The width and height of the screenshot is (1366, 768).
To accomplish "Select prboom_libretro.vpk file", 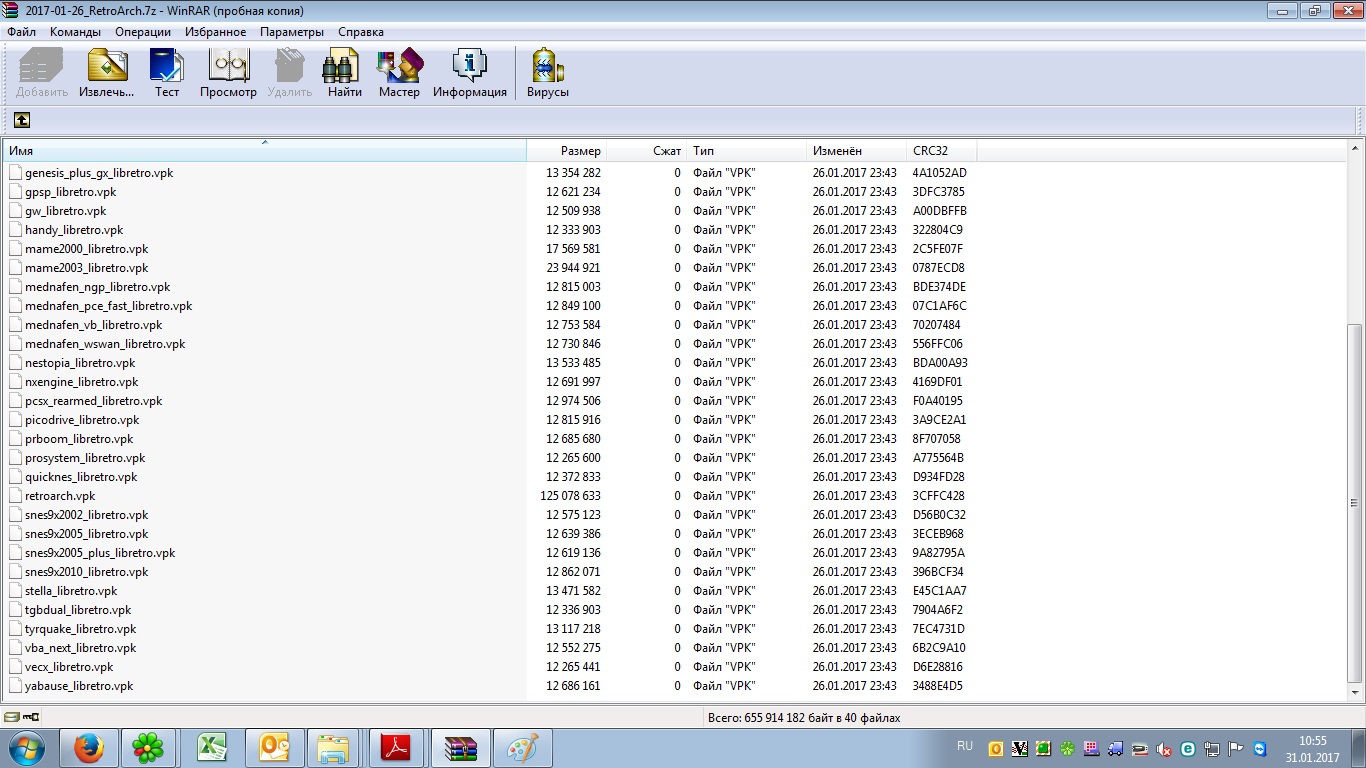I will (x=79, y=439).
